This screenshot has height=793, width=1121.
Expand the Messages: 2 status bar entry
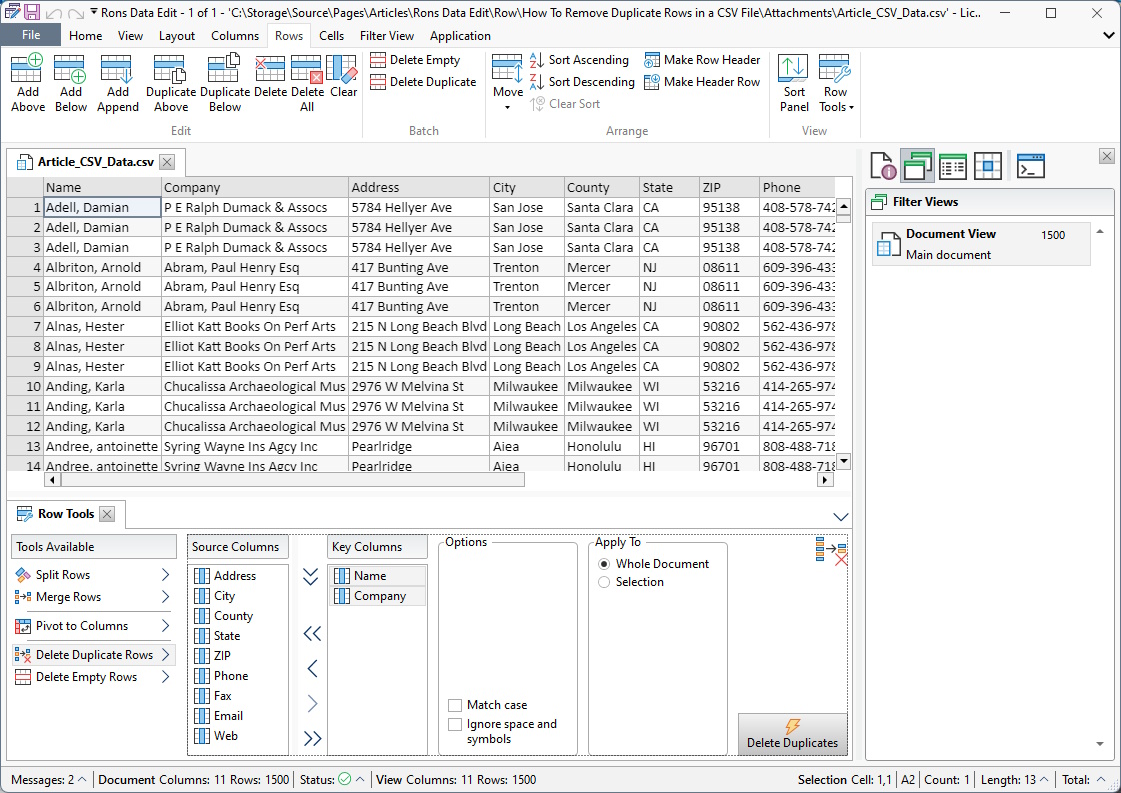(x=49, y=779)
